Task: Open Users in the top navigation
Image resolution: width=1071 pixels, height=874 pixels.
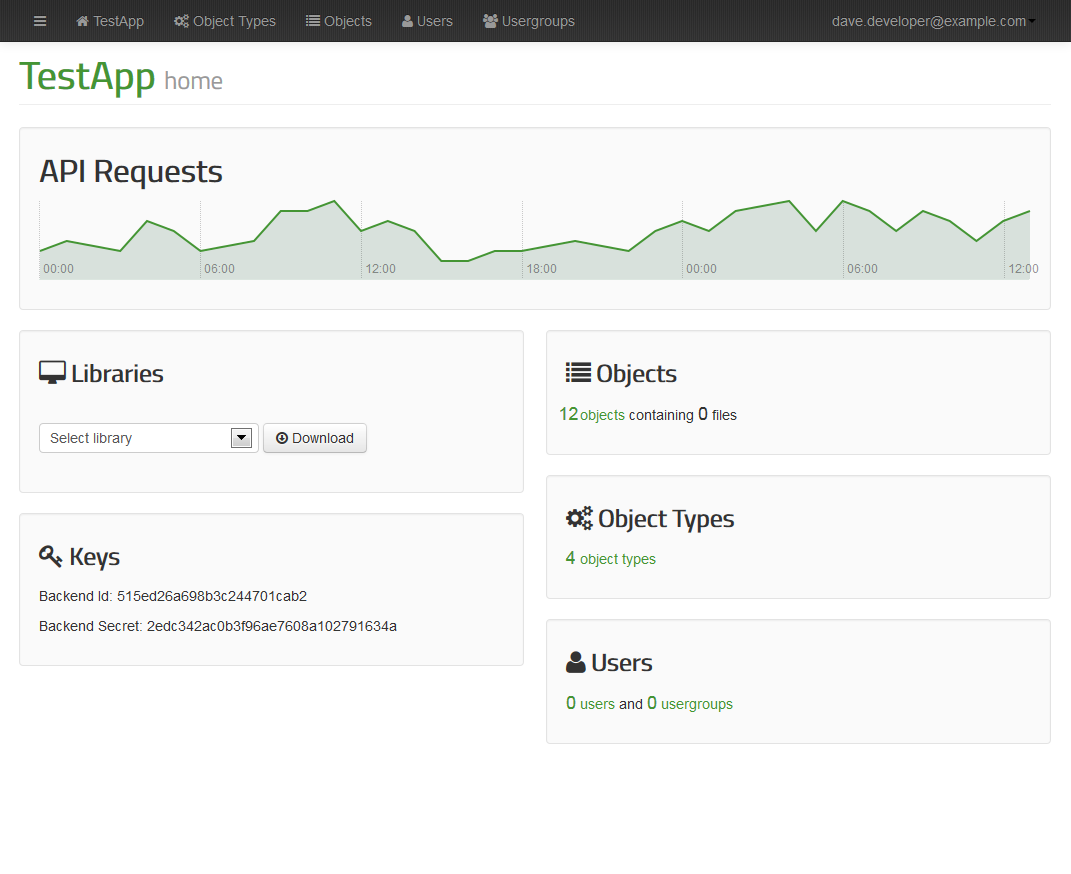Action: [x=427, y=21]
